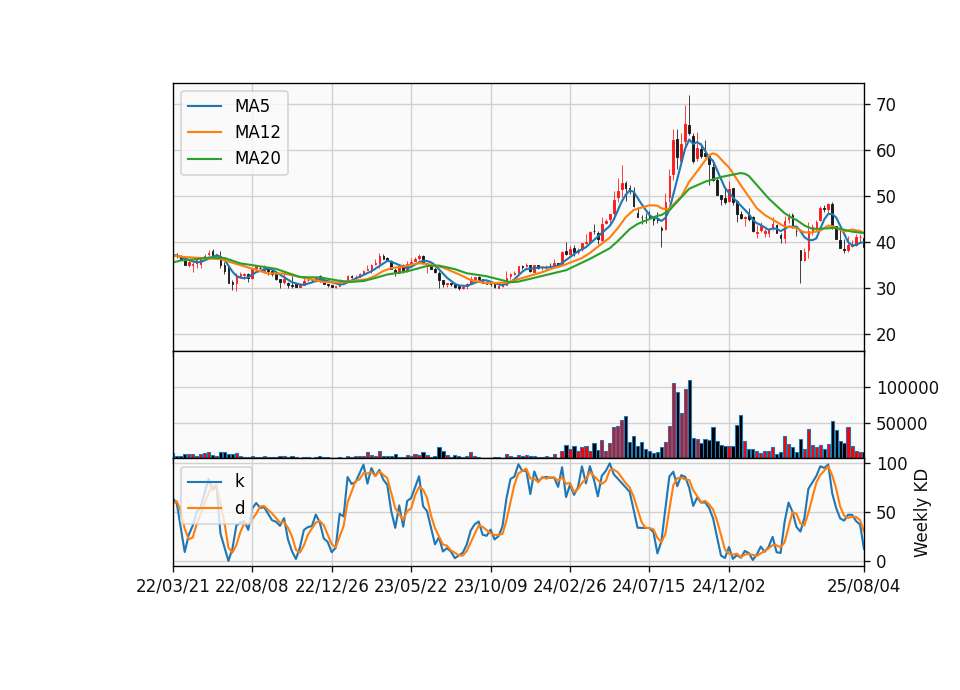Click the d legend label in KD panel

tap(239, 508)
